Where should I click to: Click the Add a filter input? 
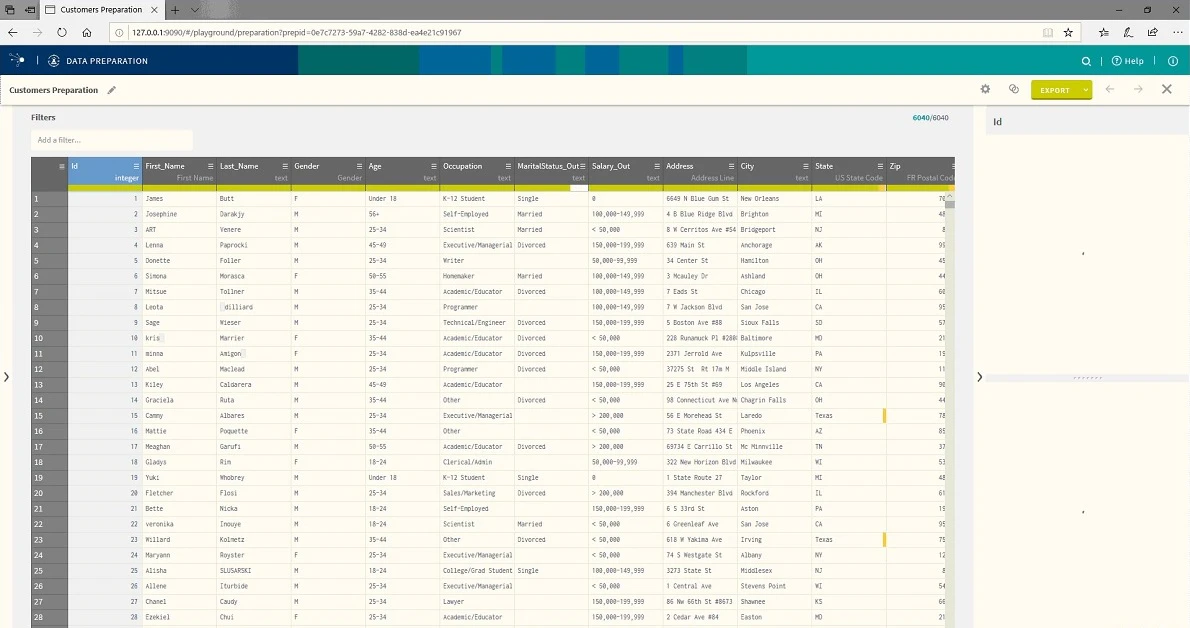click(x=112, y=140)
